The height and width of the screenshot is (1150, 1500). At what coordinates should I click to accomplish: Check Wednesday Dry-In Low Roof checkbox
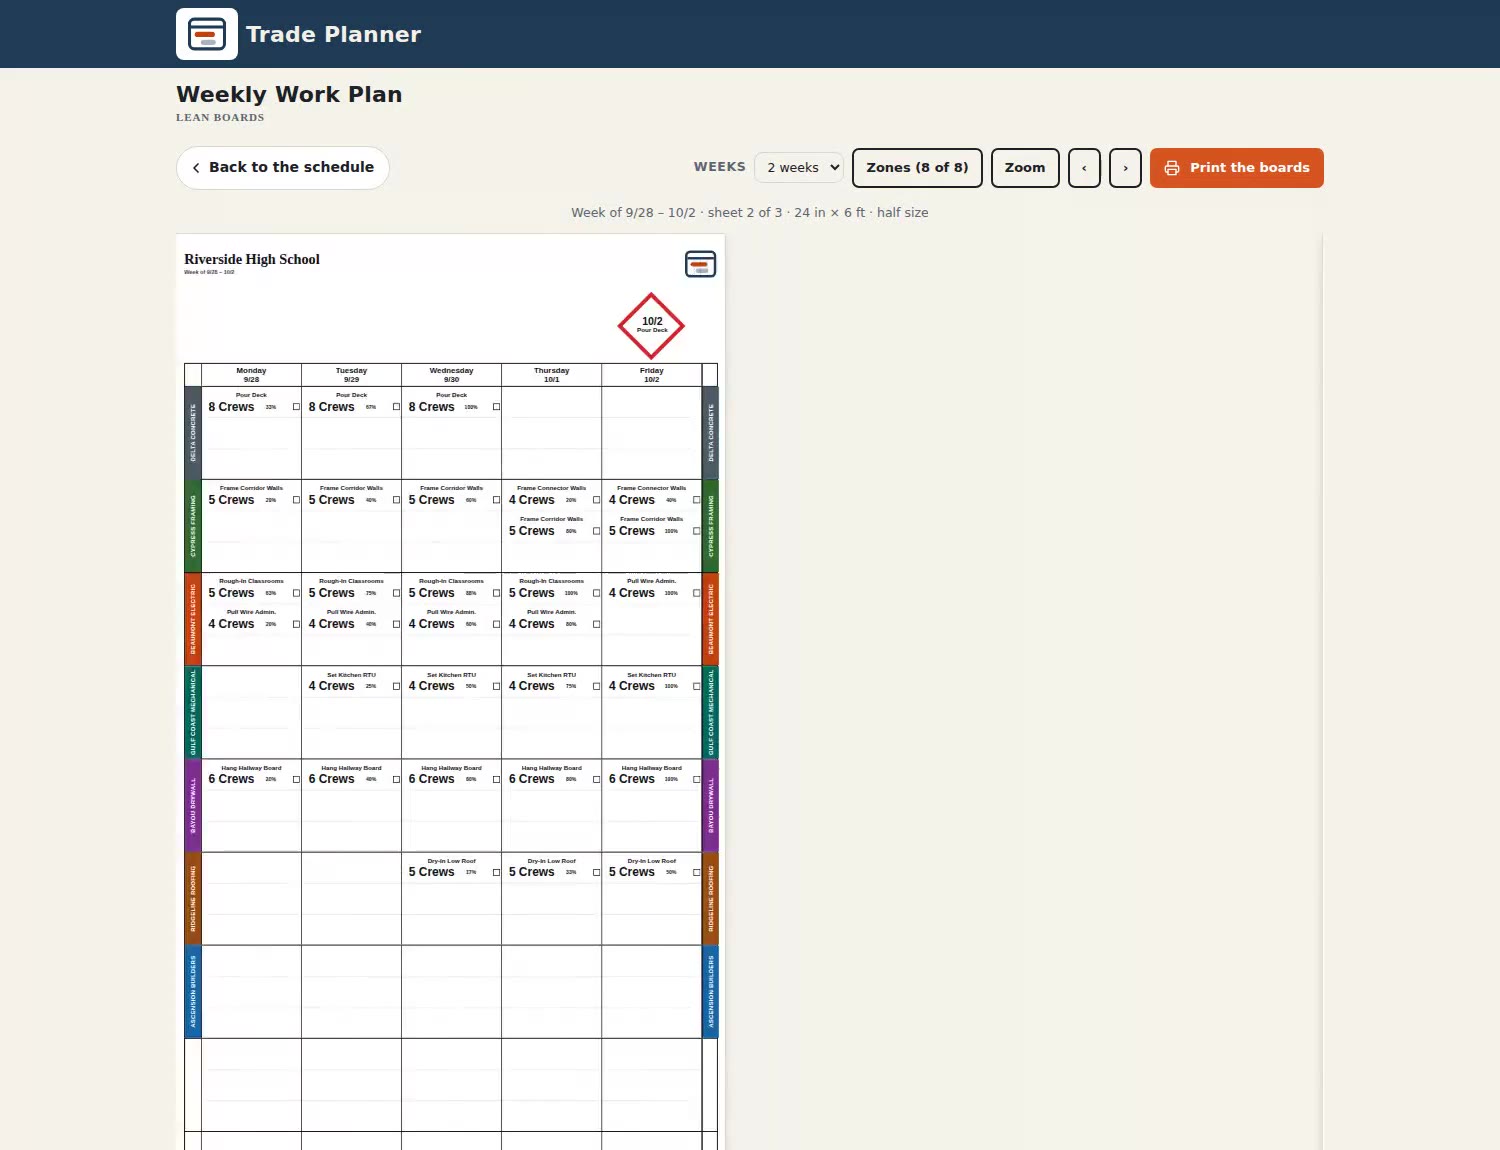(x=496, y=872)
